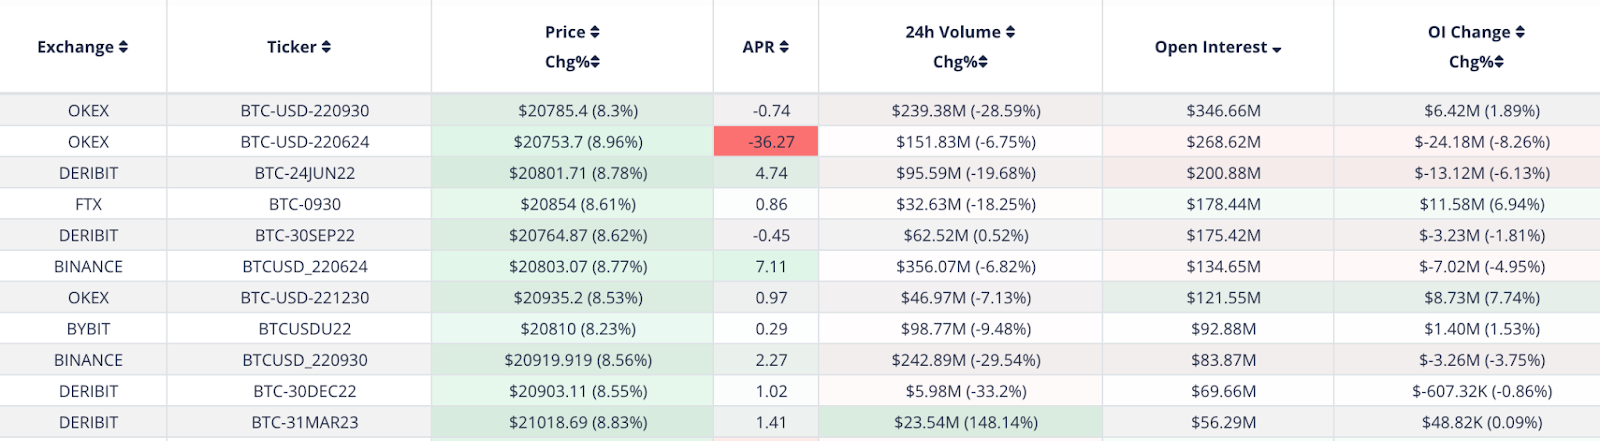Click the red-highlighted -36.27 APR cell
The width and height of the screenshot is (1600, 441).
click(766, 142)
